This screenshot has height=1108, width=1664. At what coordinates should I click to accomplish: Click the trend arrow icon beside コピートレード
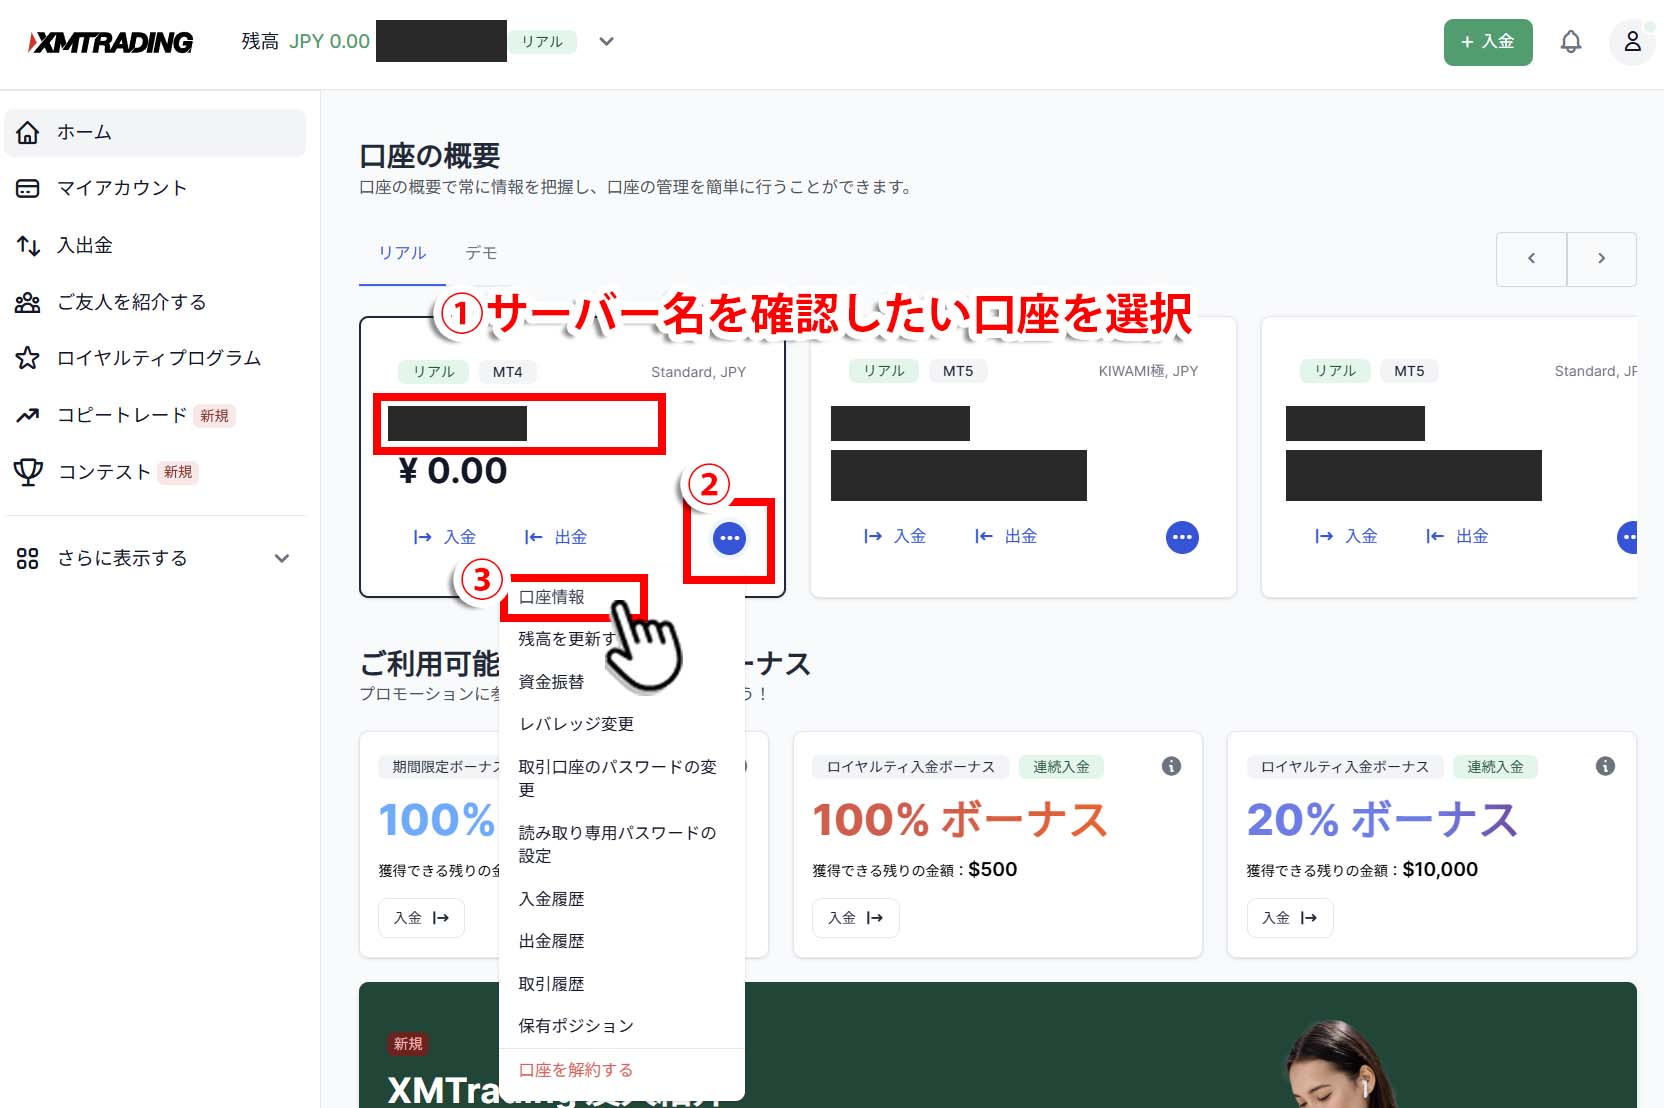(28, 415)
